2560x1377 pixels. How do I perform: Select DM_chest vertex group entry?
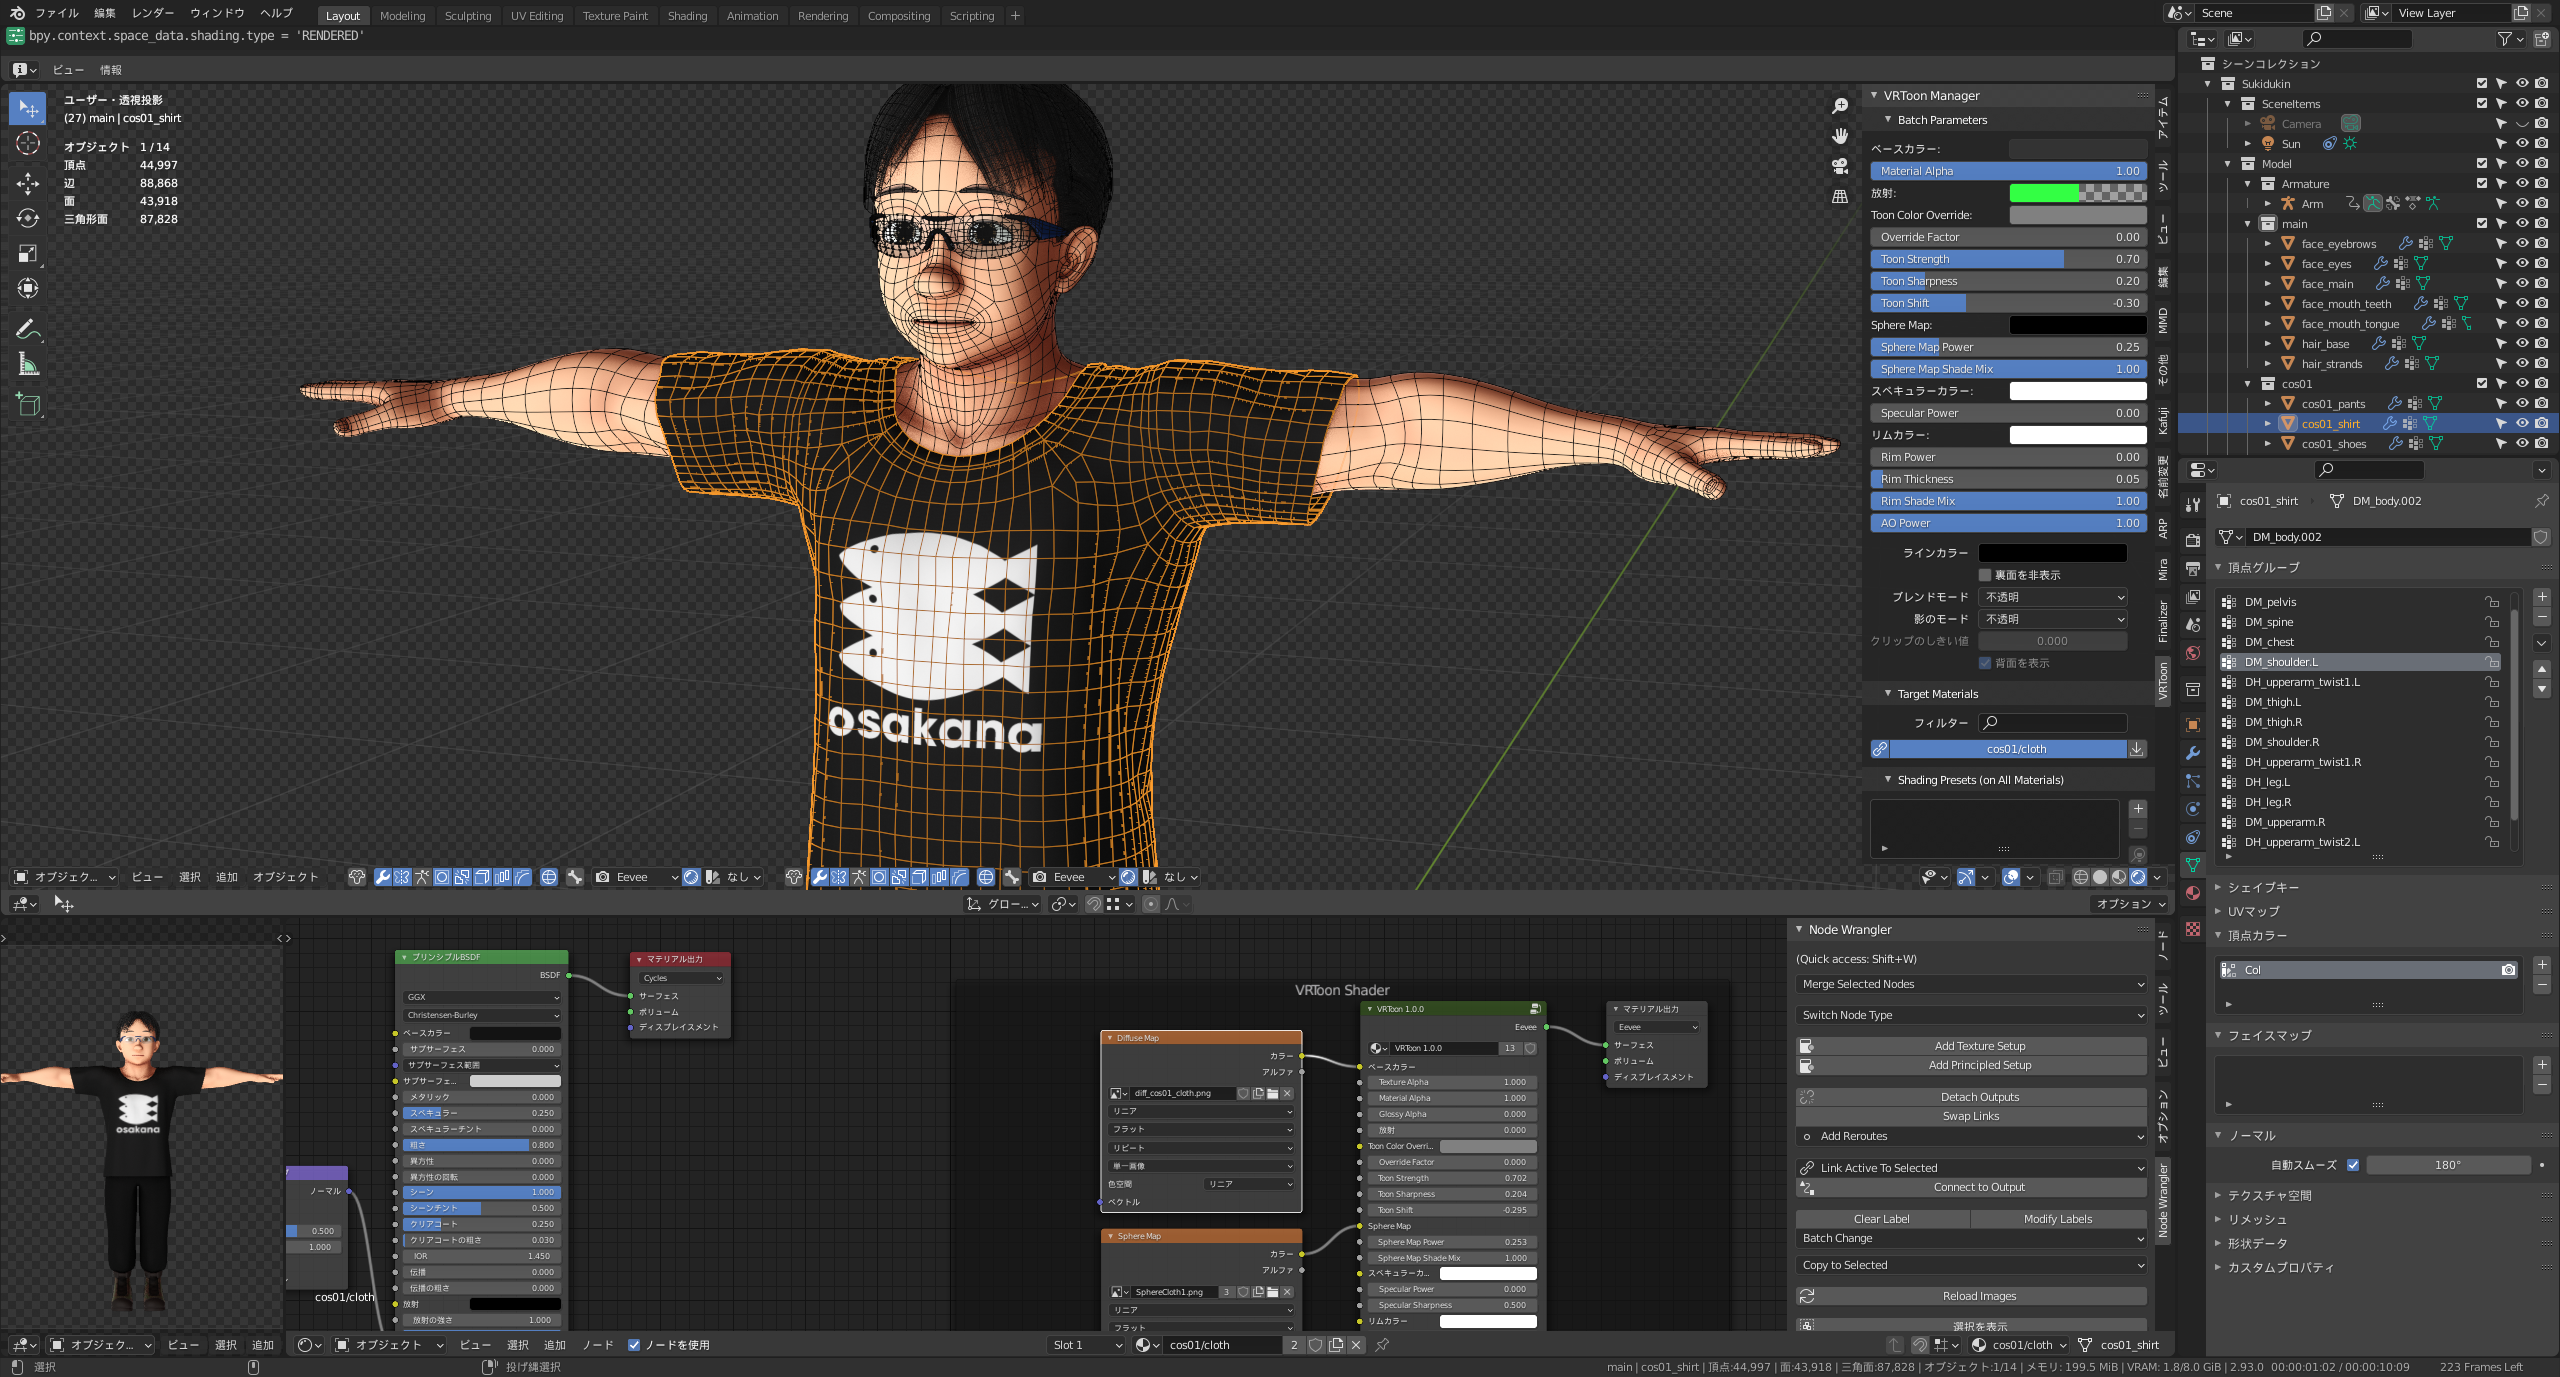click(2269, 642)
